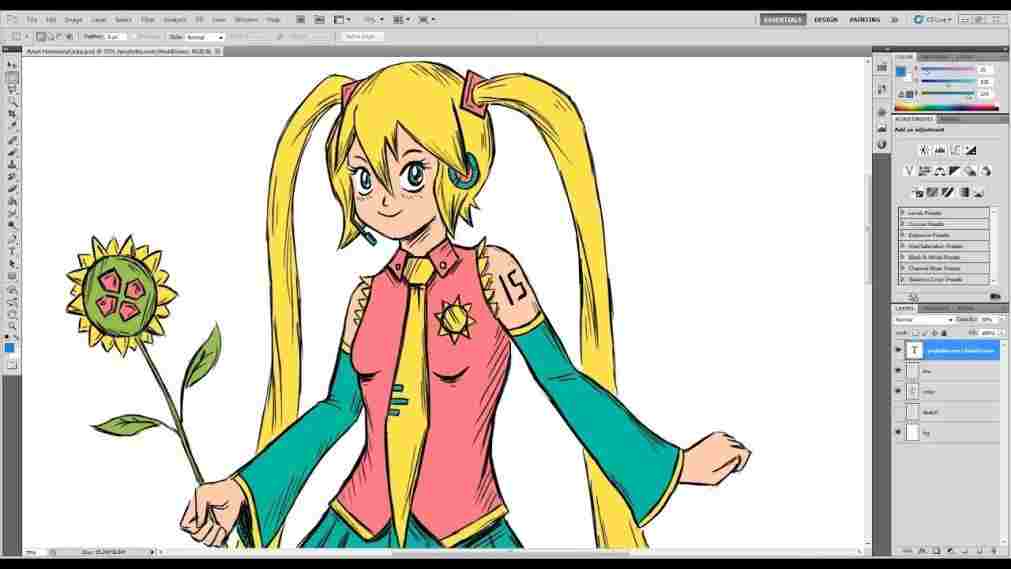1011x569 pixels.
Task: Click the Vibrance adjustment icon
Action: pyautogui.click(x=909, y=171)
